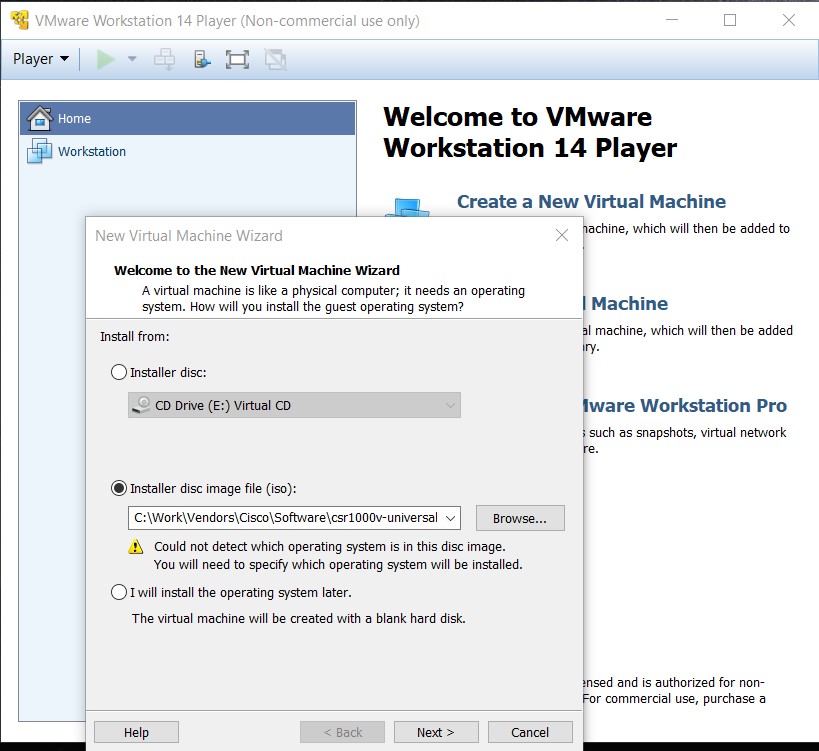Enter full screen mode icon

[x=237, y=59]
